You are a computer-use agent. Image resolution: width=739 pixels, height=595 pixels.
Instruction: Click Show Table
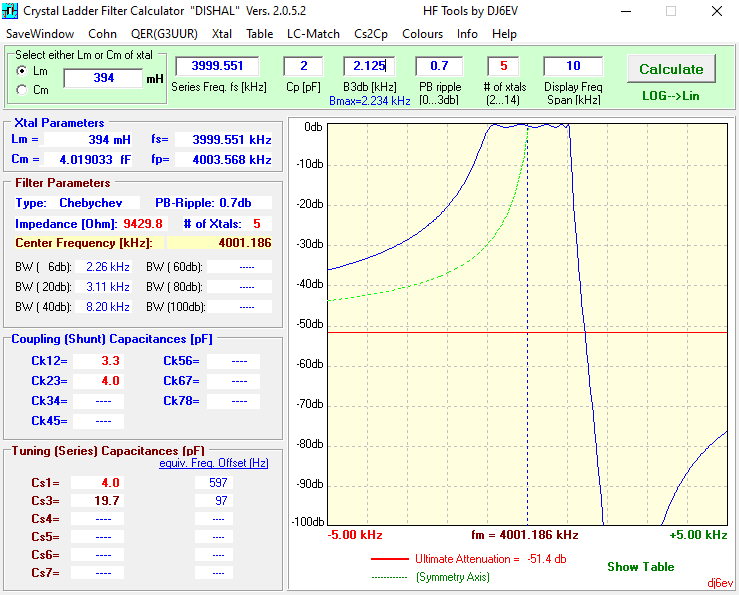tap(640, 567)
